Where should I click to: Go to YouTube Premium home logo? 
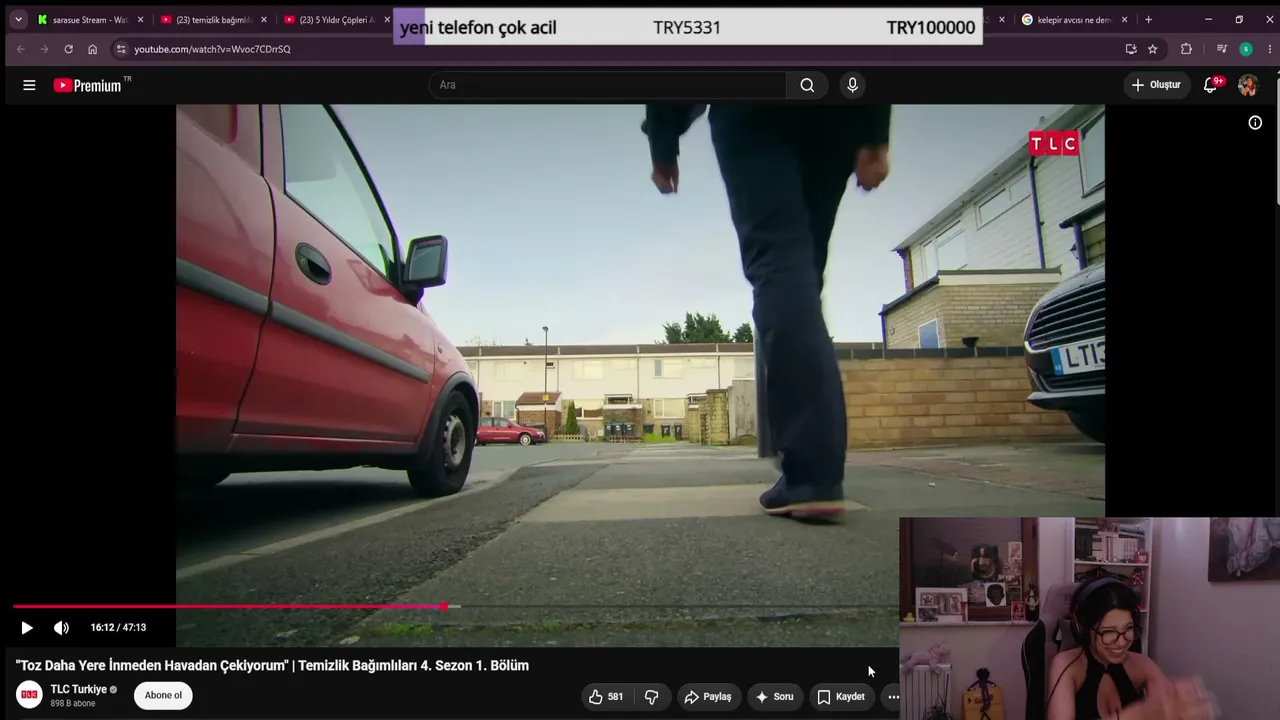[88, 85]
